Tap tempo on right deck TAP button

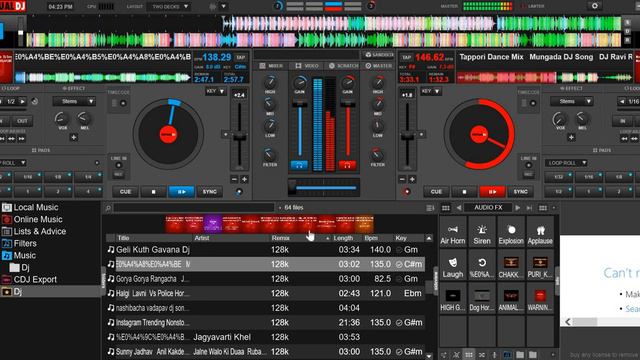coord(406,58)
